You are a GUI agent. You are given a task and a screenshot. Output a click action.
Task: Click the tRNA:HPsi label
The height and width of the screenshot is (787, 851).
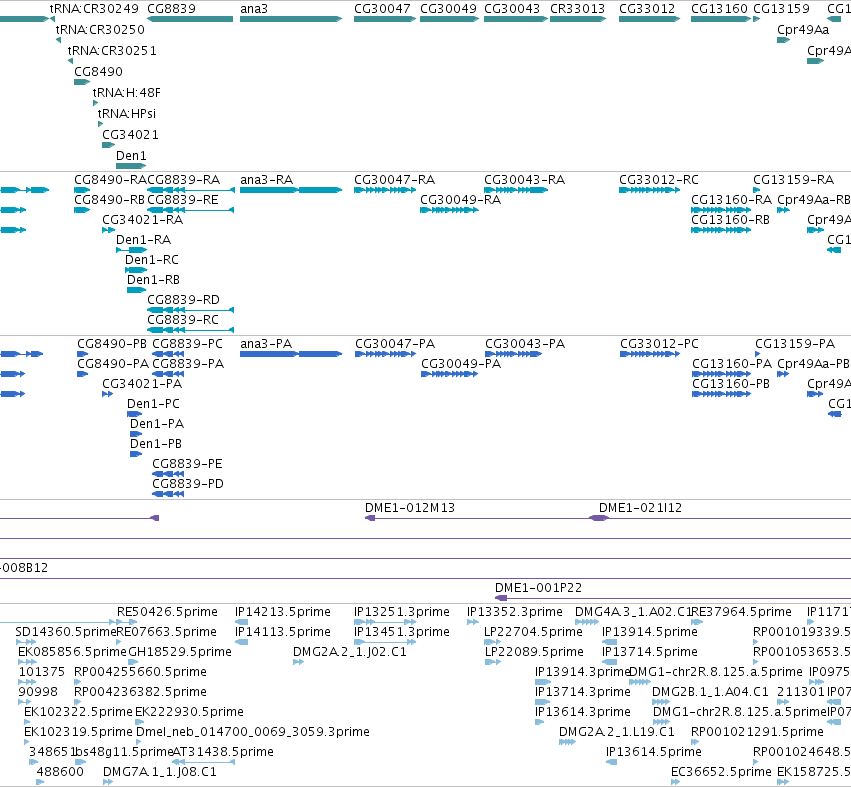(126, 113)
